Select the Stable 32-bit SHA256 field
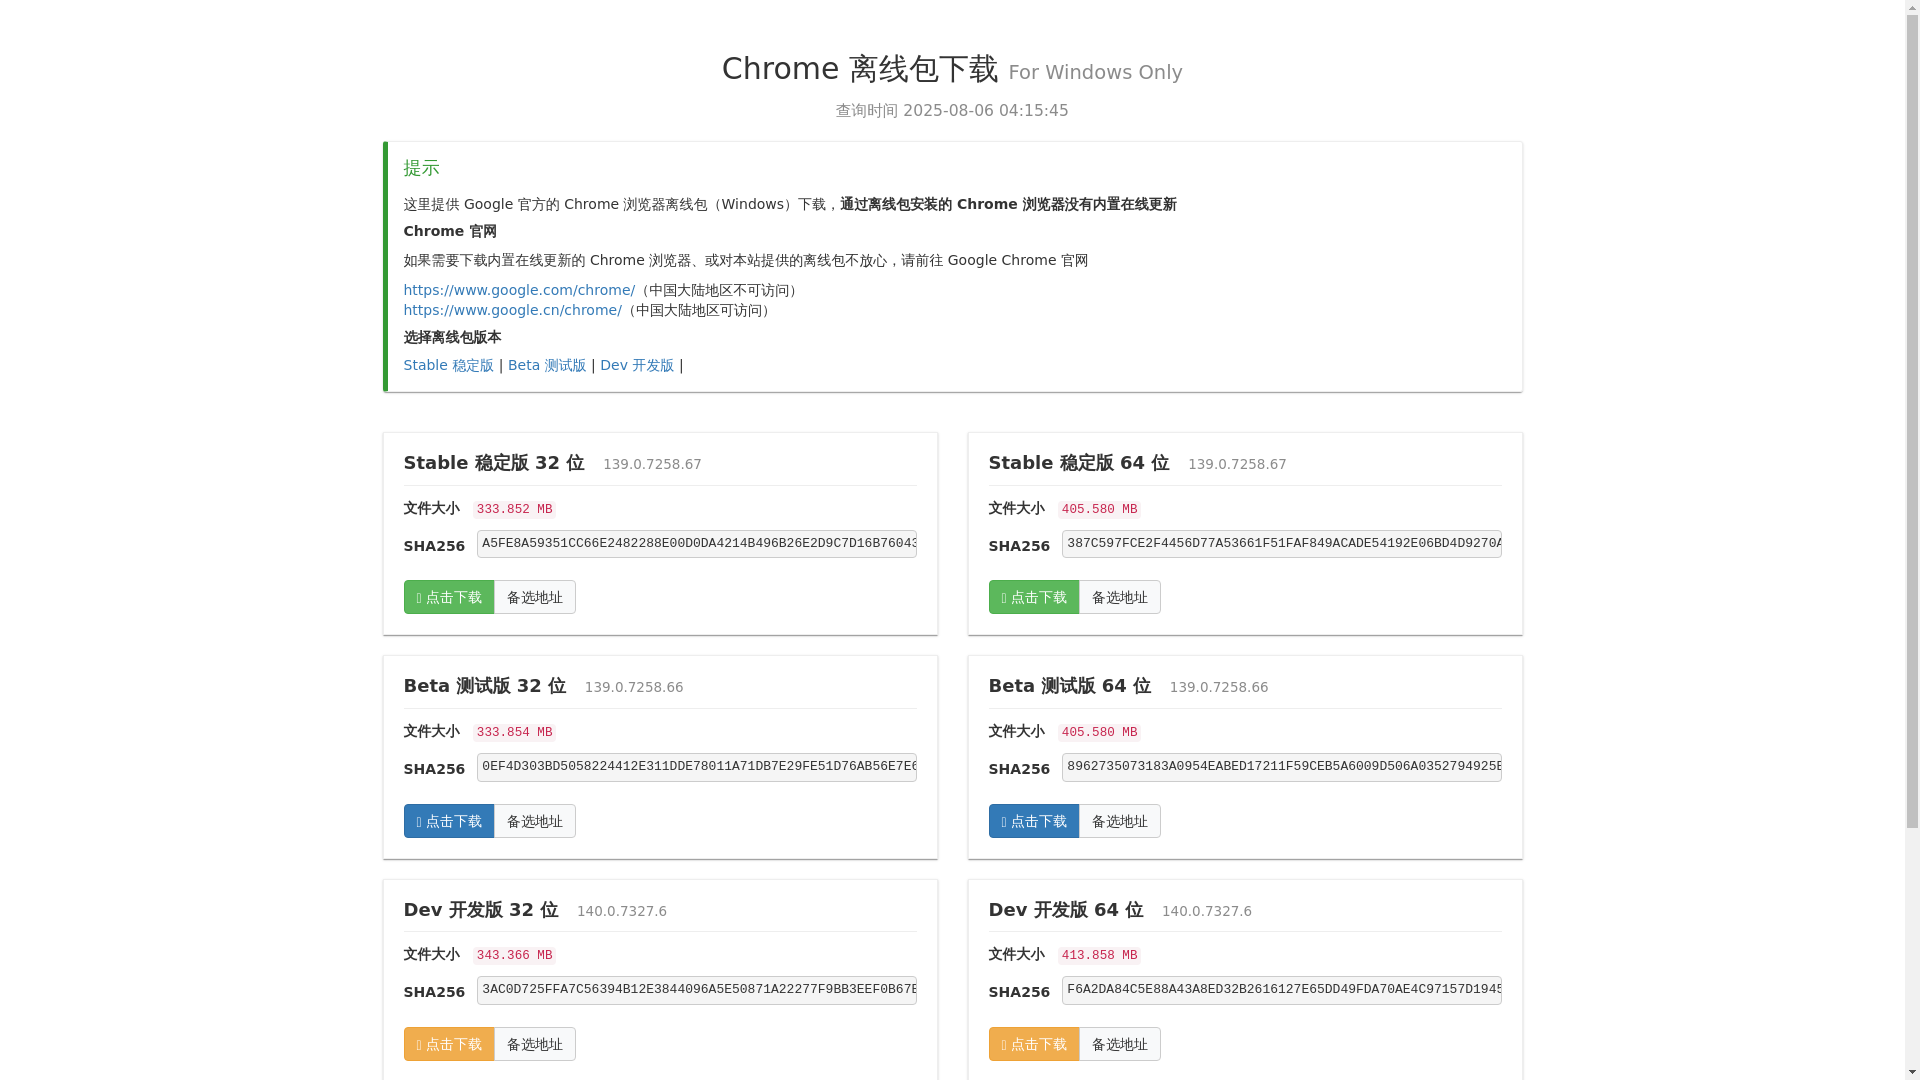Image resolution: width=1920 pixels, height=1080 pixels. (x=697, y=544)
